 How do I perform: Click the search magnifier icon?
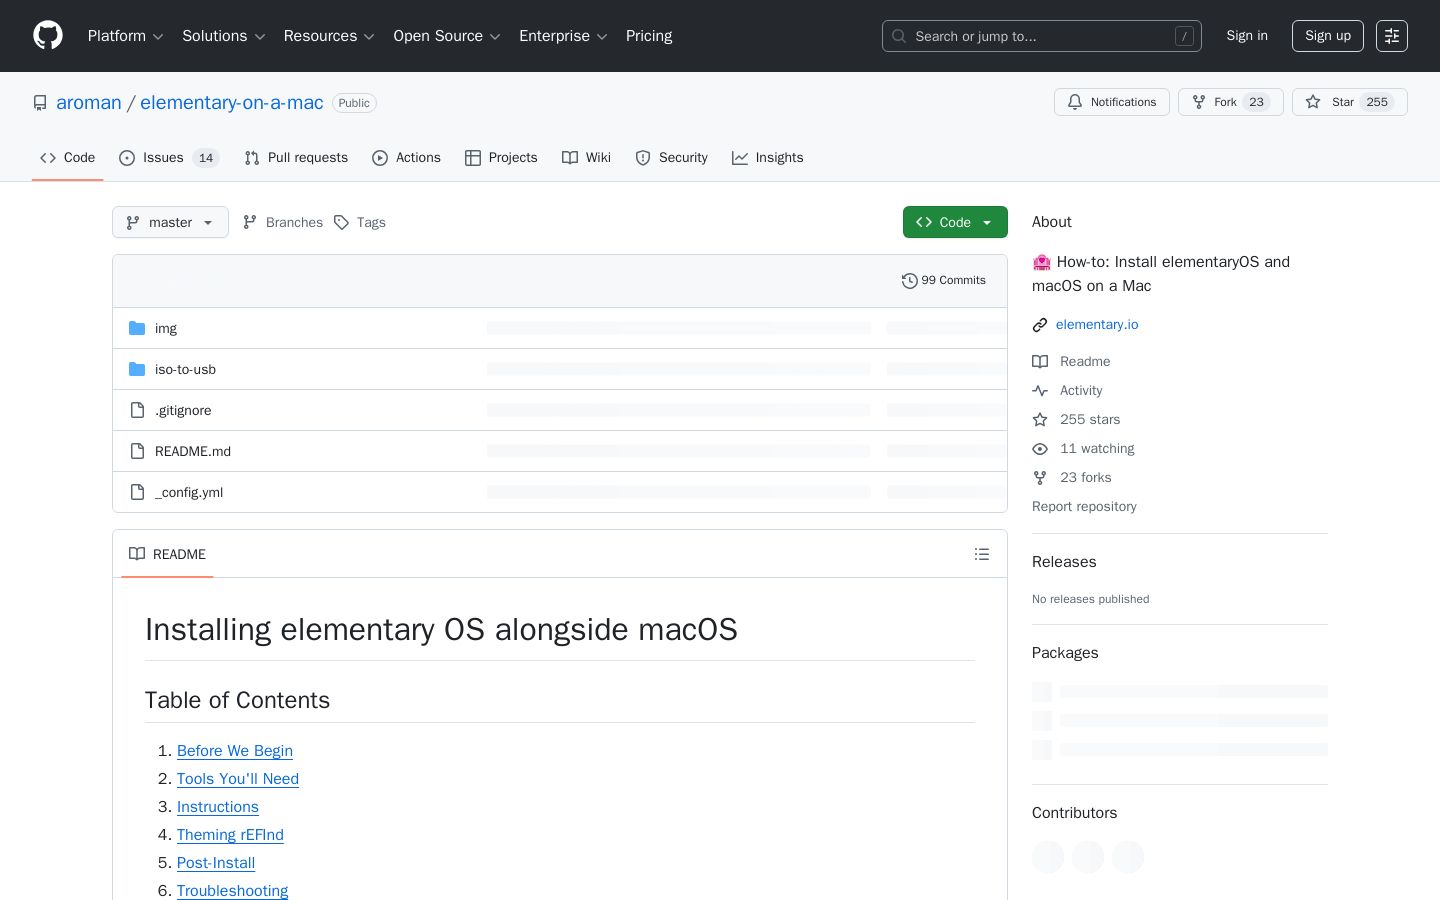tap(899, 36)
